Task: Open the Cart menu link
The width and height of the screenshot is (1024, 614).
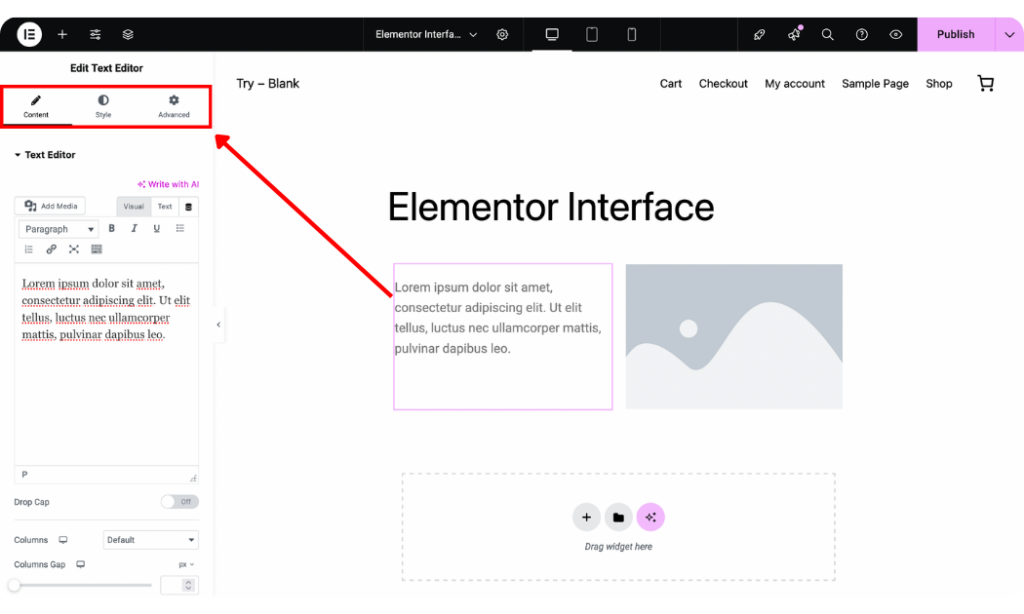Action: [x=671, y=84]
